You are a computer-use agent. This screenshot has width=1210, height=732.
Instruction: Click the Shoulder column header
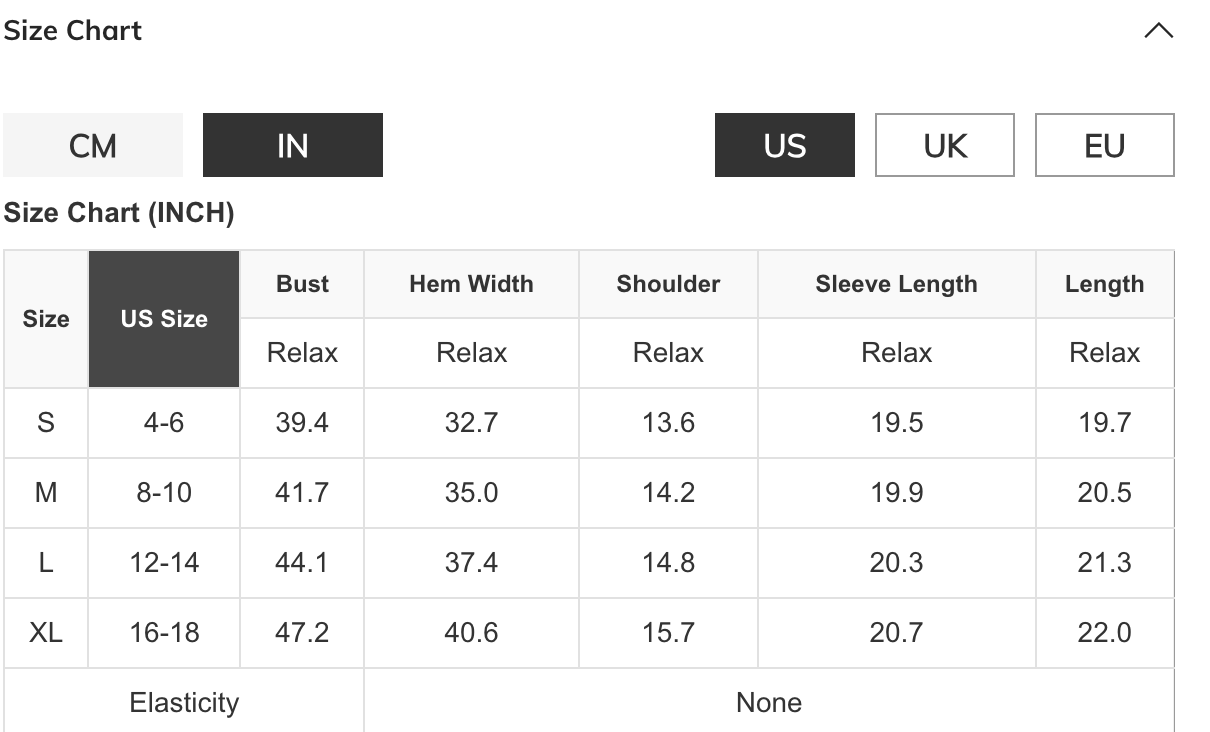pos(668,284)
